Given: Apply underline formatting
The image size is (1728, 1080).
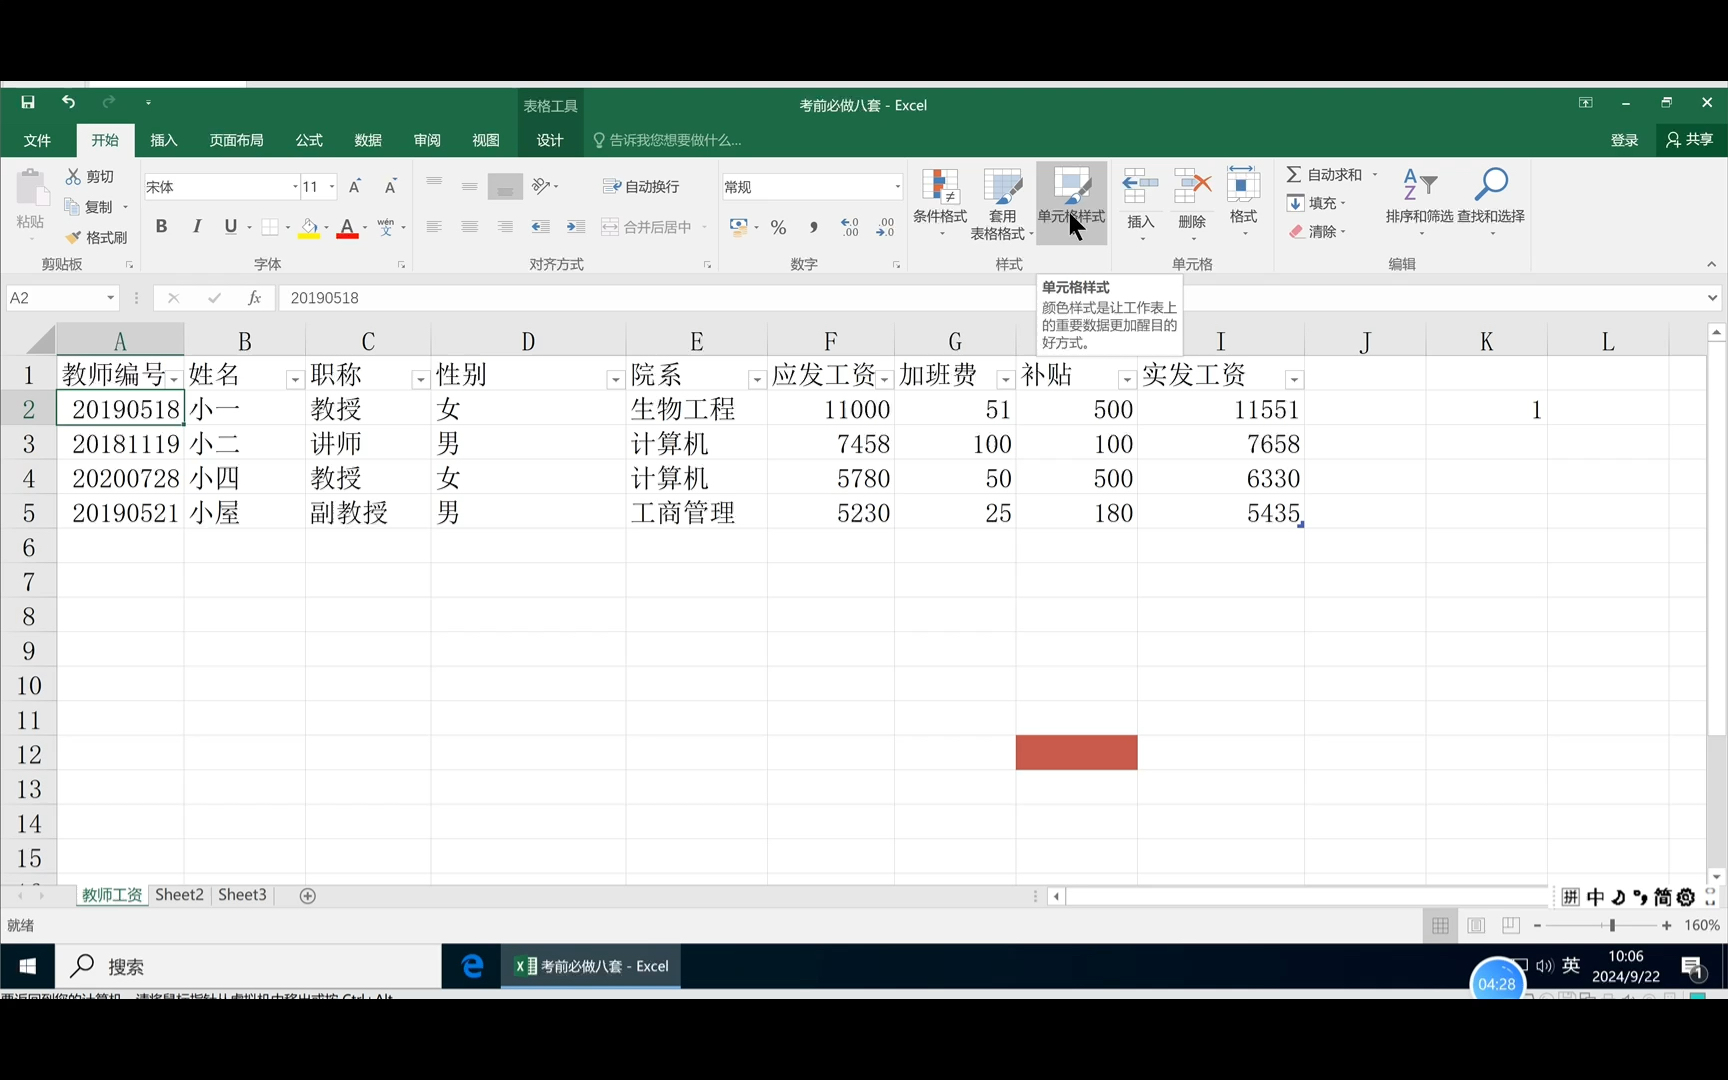Looking at the screenshot, I should 230,227.
